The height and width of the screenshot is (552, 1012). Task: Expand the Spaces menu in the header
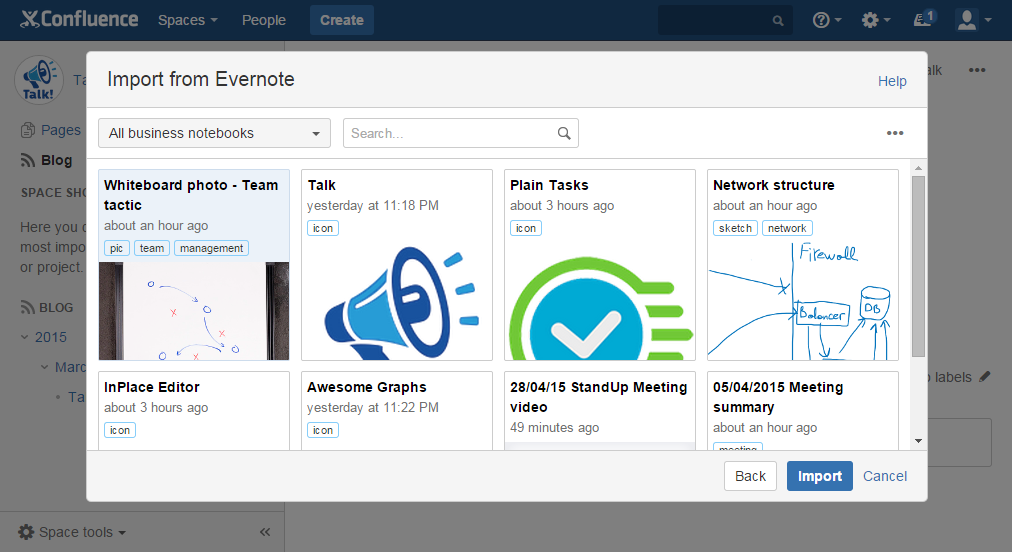coord(187,20)
